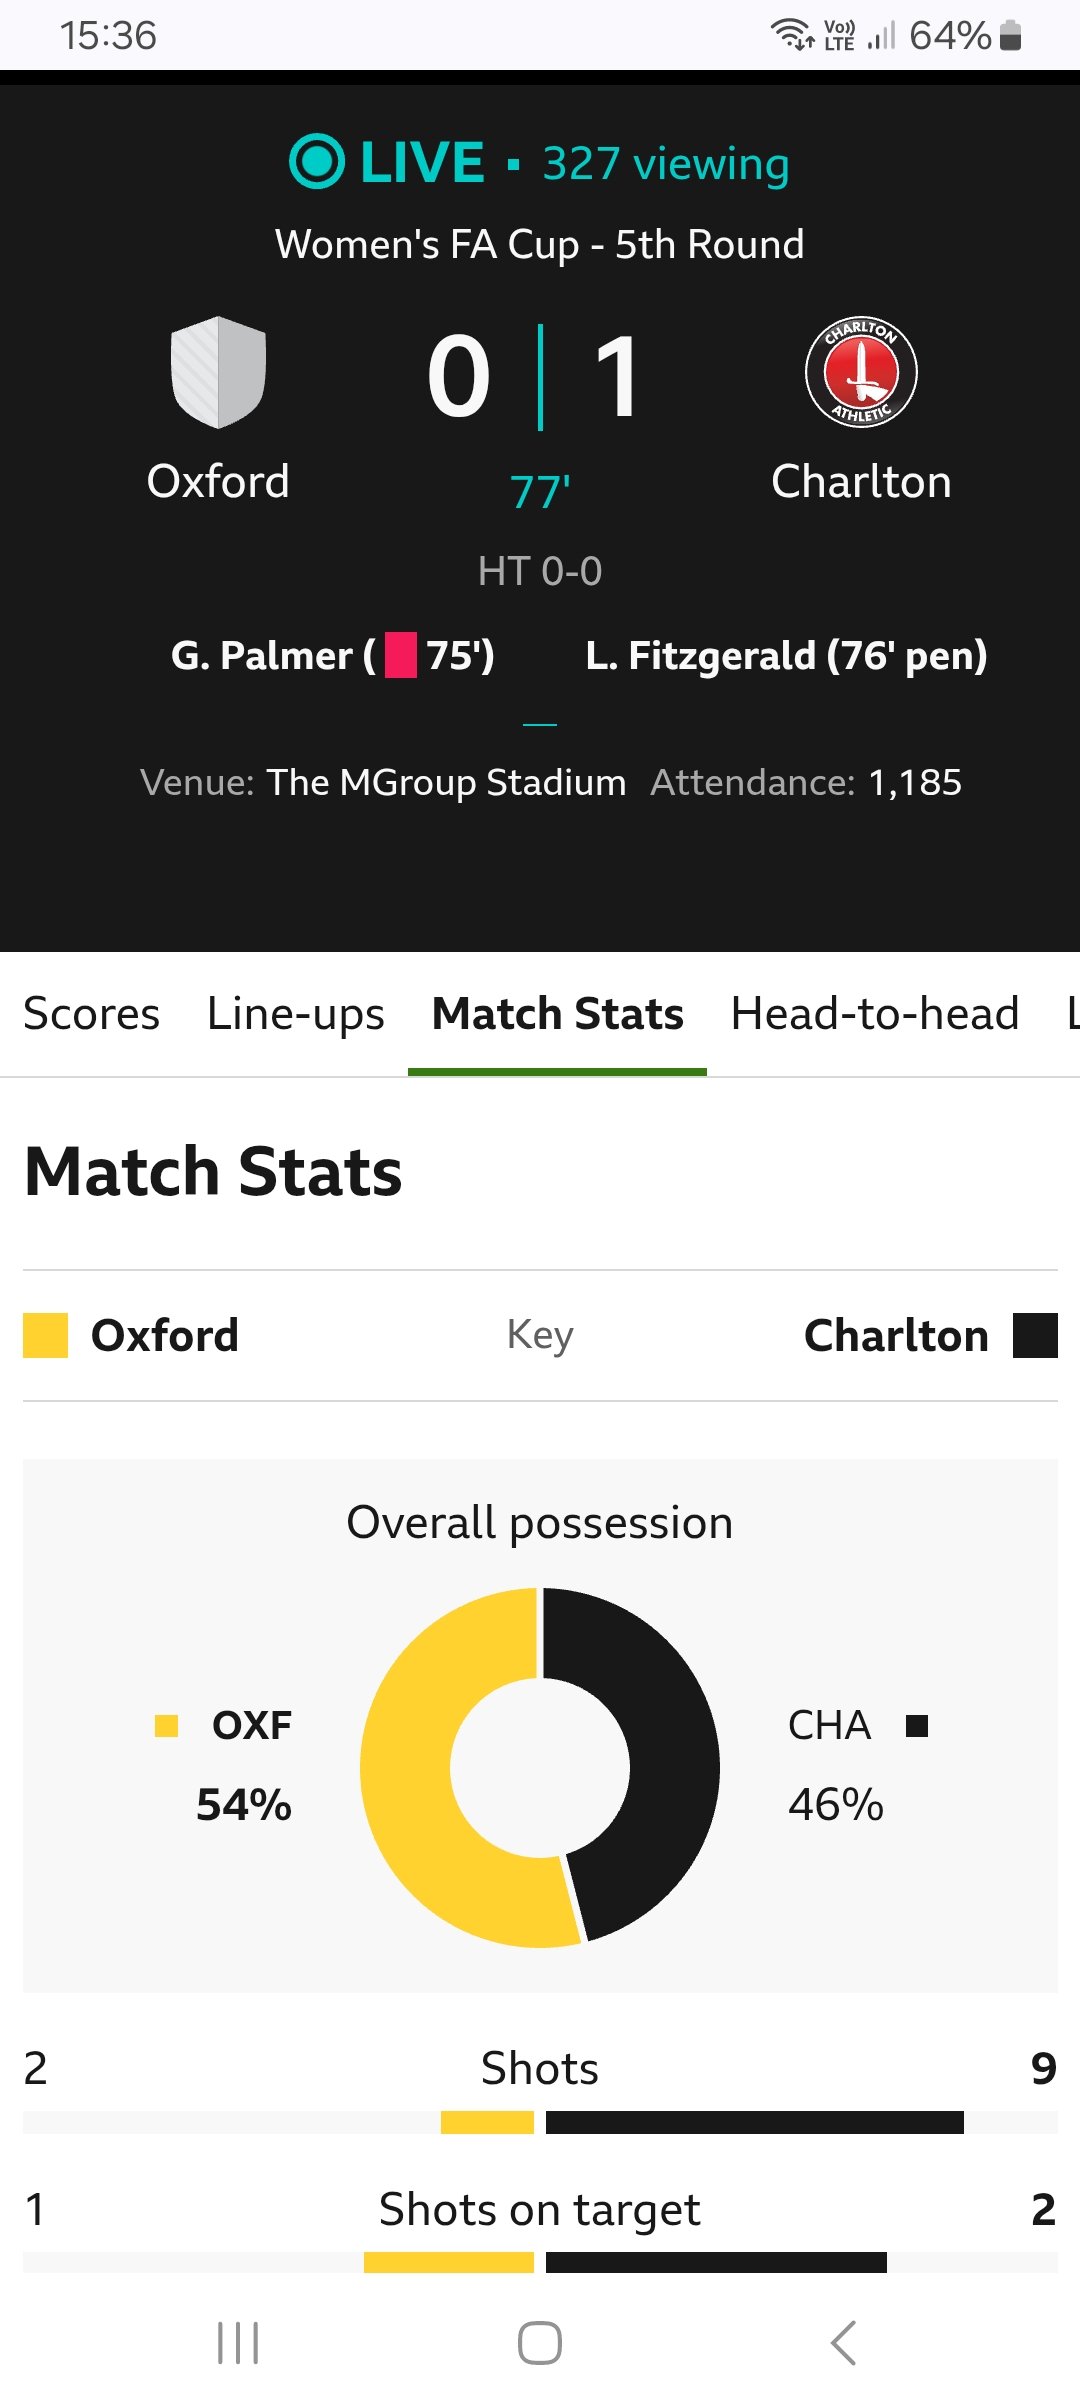Tap the yellow Oxford key swatch

[x=45, y=1336]
